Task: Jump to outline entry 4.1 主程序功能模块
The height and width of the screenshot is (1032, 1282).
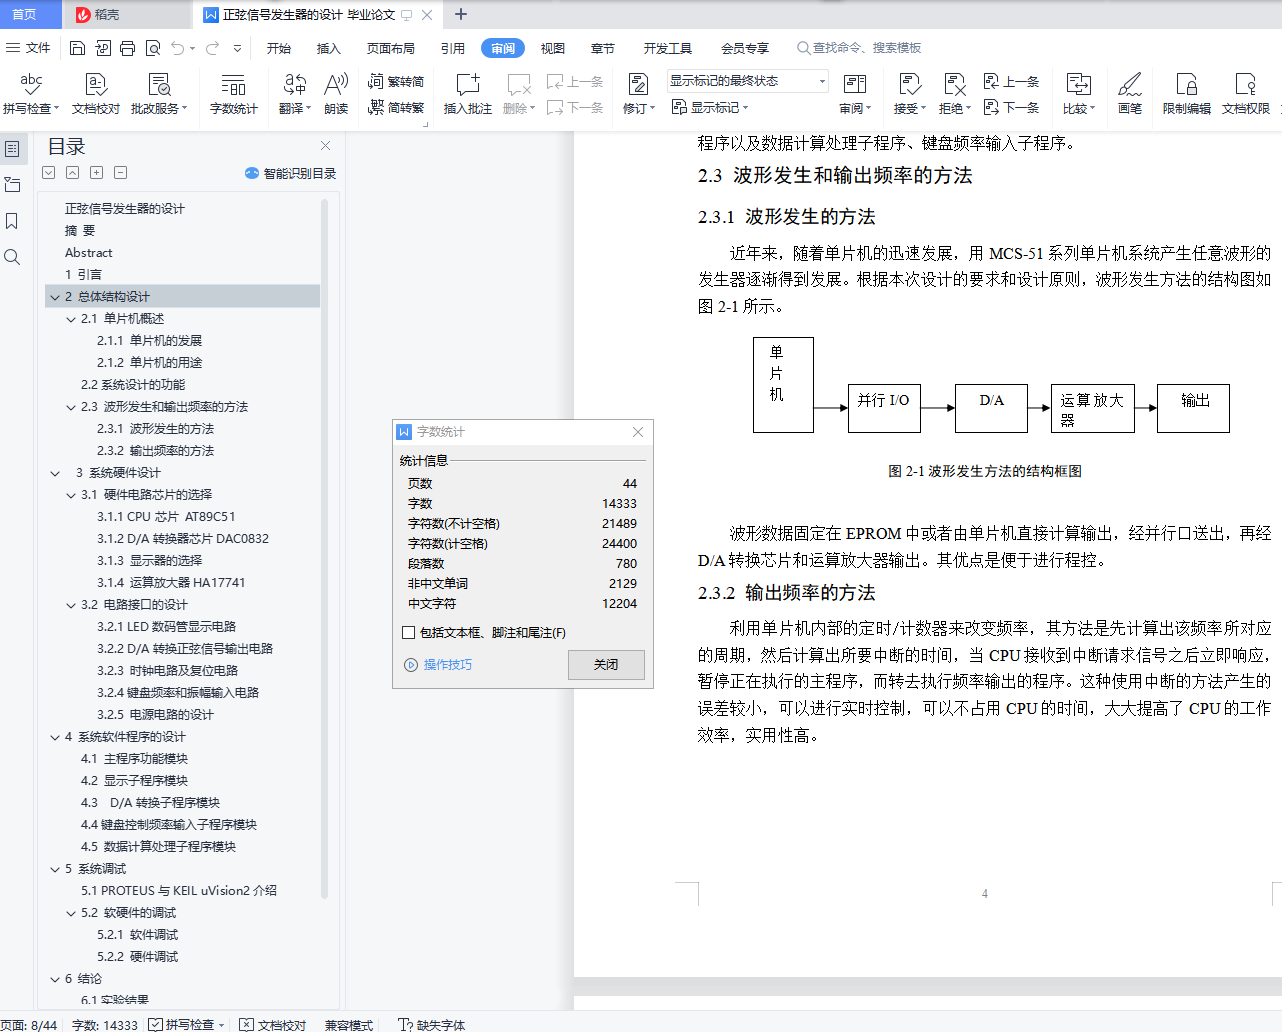Action: [134, 759]
